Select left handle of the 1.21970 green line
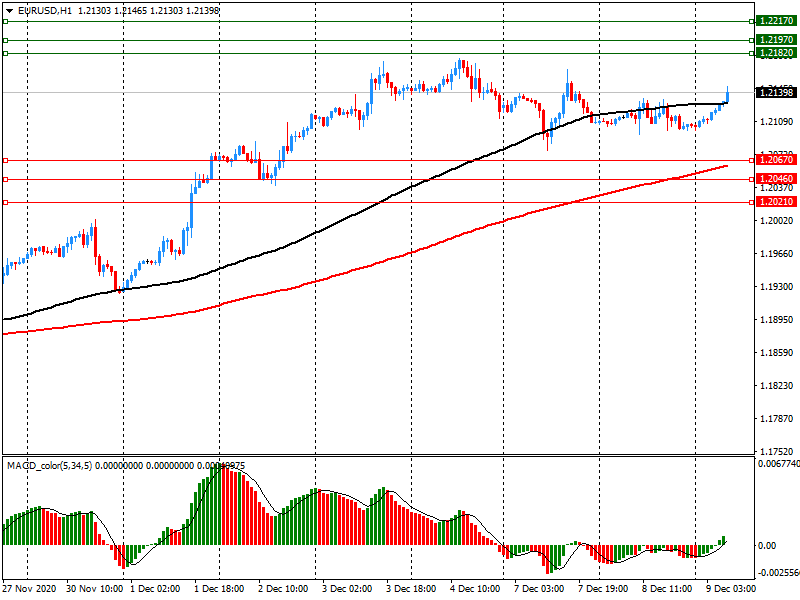The image size is (800, 600). pyautogui.click(x=5, y=40)
